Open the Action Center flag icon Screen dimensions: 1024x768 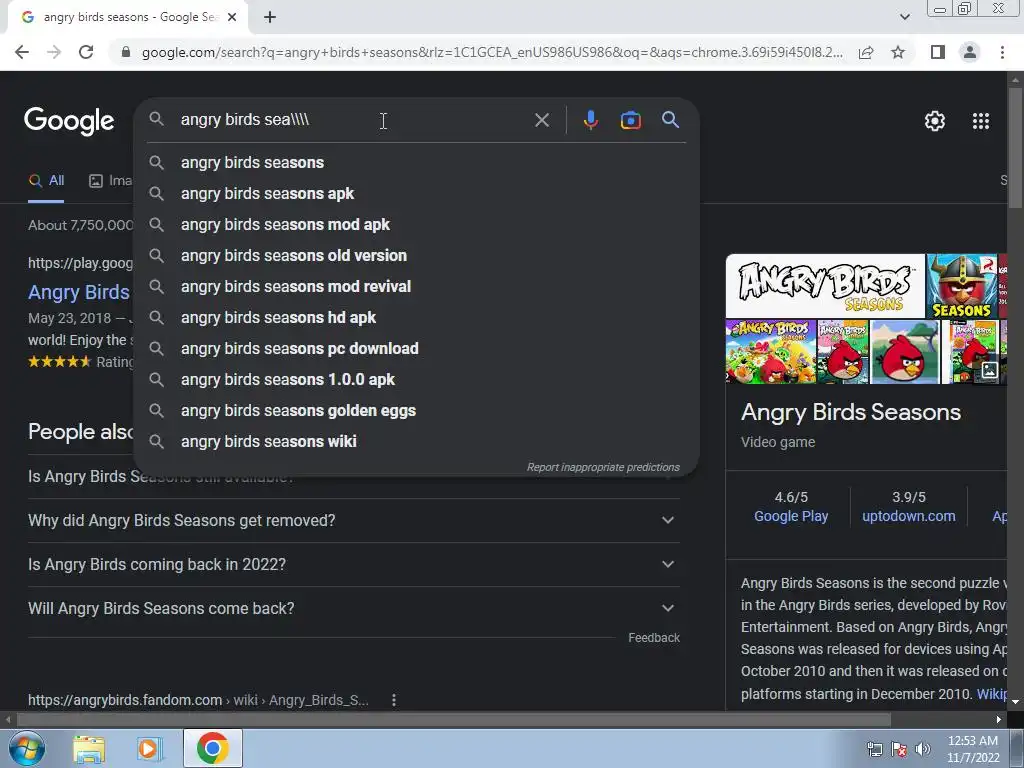[899, 749]
